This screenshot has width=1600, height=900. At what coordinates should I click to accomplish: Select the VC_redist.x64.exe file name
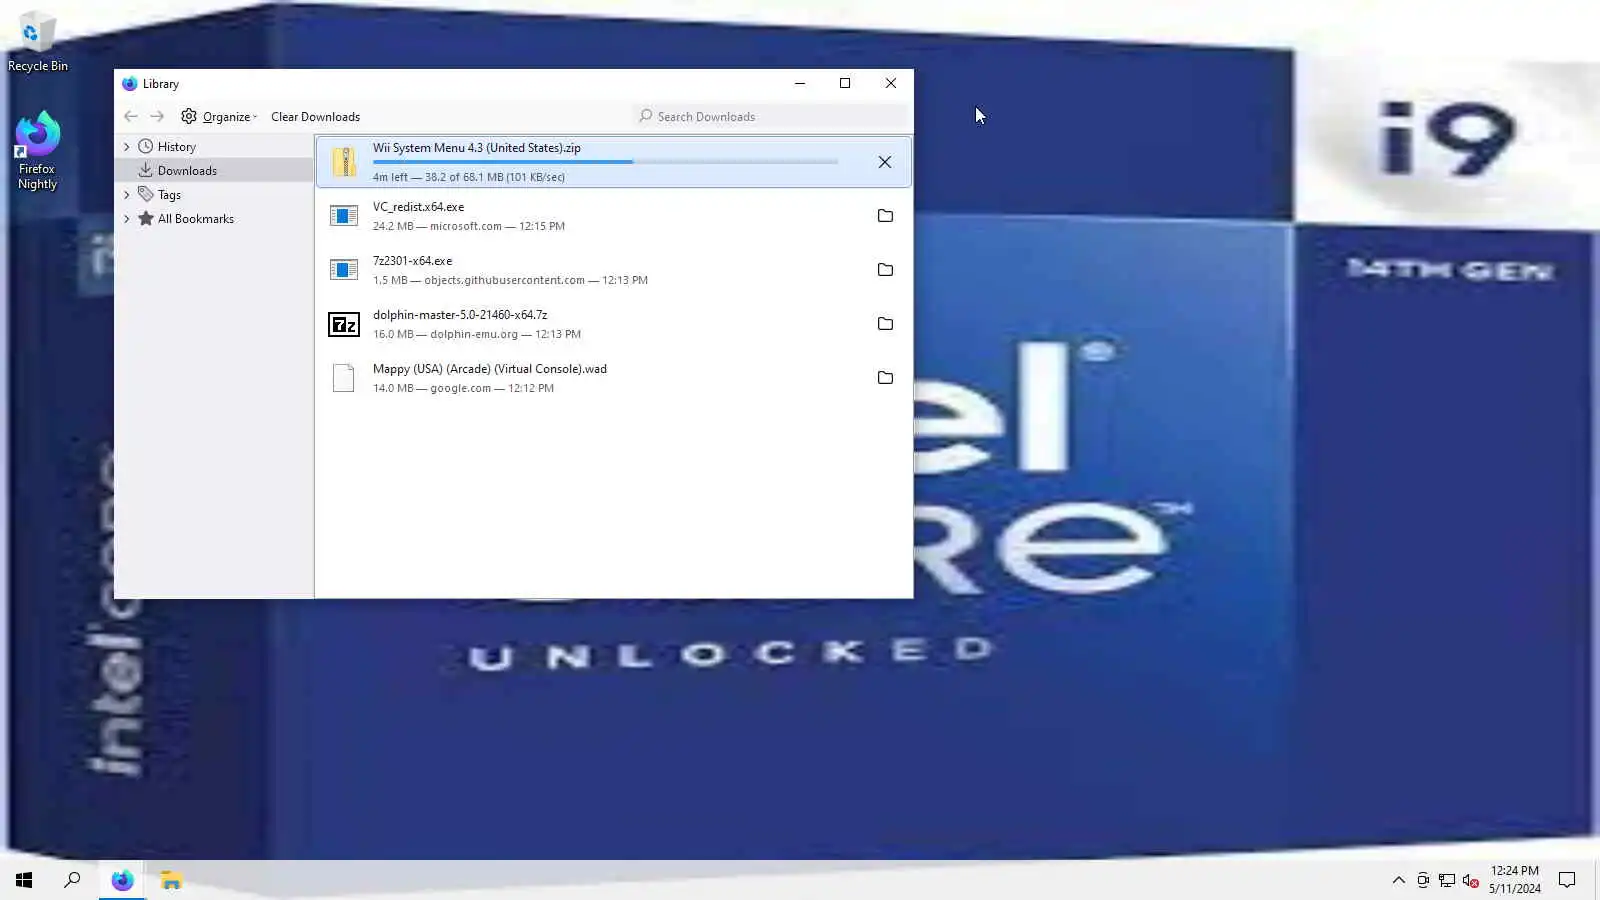tap(419, 207)
